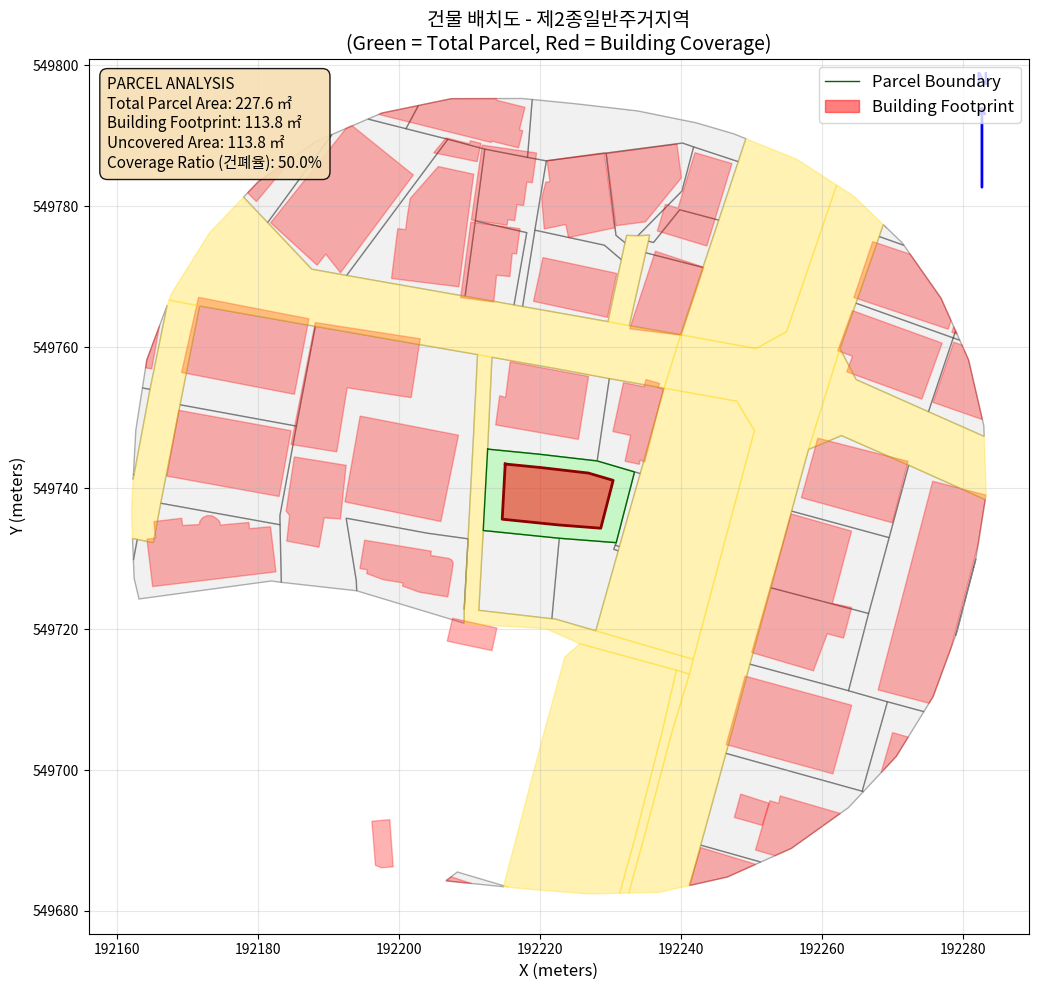Viewport: 1038px width, 990px height.
Task: Click the isolated small red building at bottom left
Action: [x=382, y=844]
